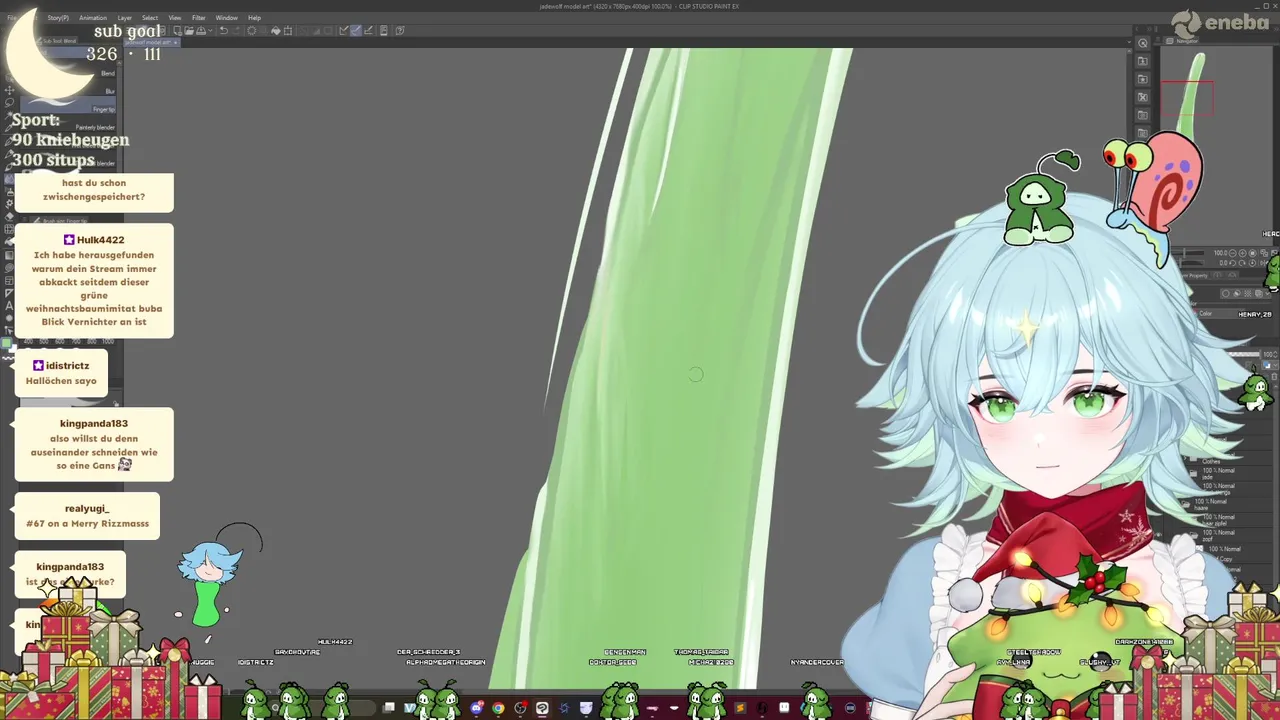This screenshot has width=1280, height=720.
Task: Click the smartphone connection toolbar icon
Action: tap(383, 31)
